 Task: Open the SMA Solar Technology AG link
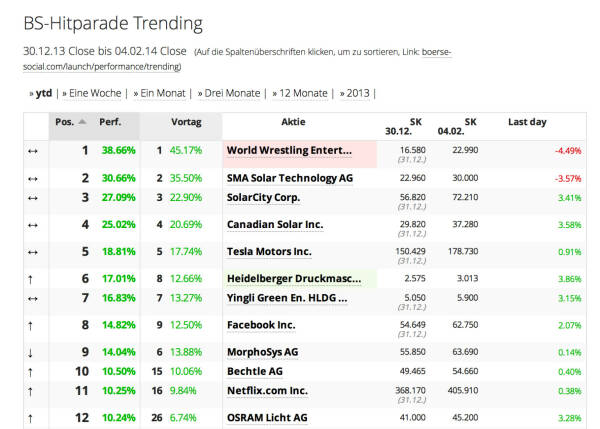[x=289, y=178]
